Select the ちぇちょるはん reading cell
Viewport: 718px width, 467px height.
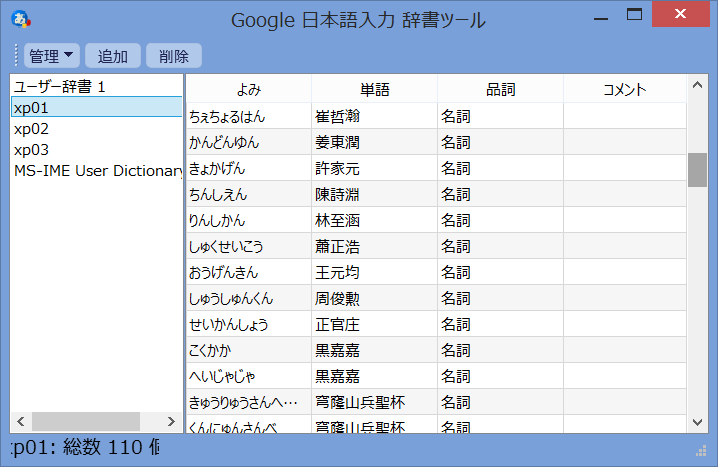(x=249, y=116)
